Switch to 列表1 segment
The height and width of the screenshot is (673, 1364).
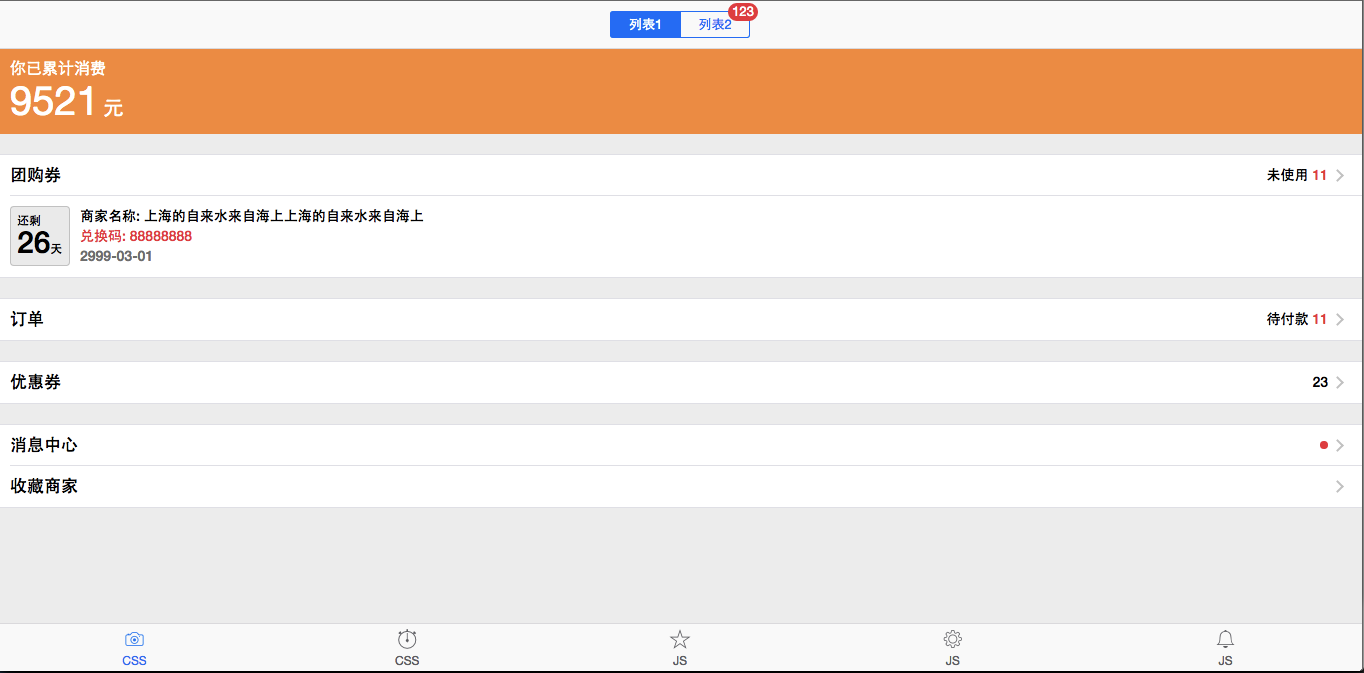(645, 25)
